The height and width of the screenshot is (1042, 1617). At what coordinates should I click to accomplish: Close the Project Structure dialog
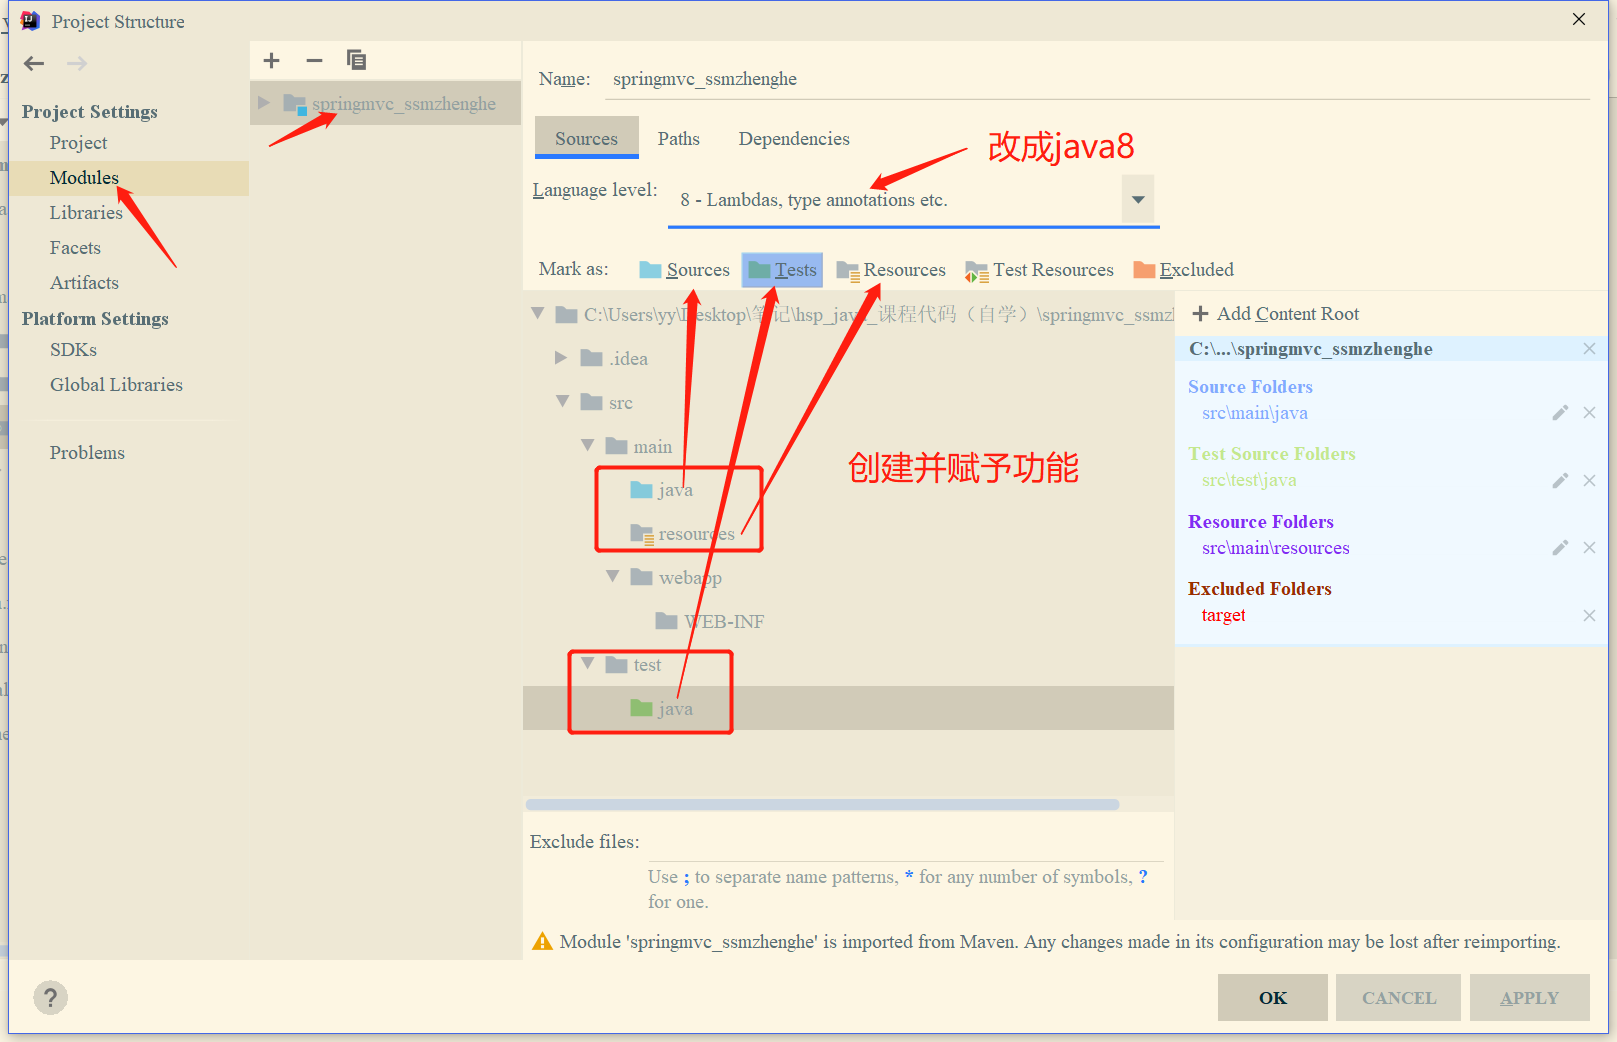click(1579, 20)
